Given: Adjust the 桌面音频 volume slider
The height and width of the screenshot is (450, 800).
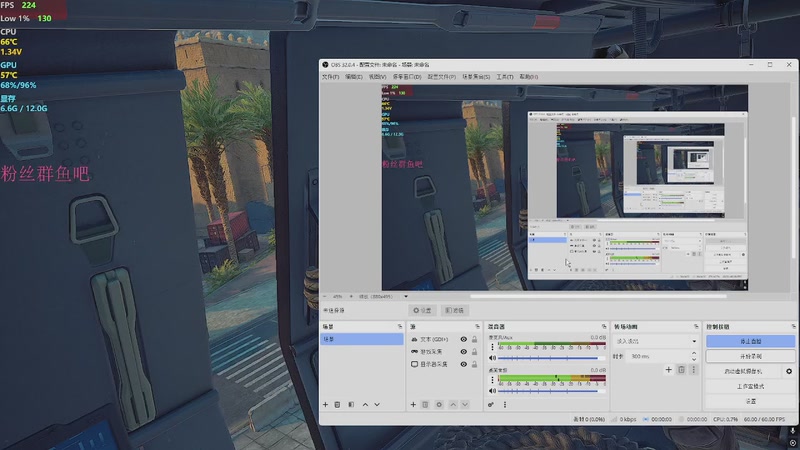Looking at the screenshot, I should click(551, 391).
